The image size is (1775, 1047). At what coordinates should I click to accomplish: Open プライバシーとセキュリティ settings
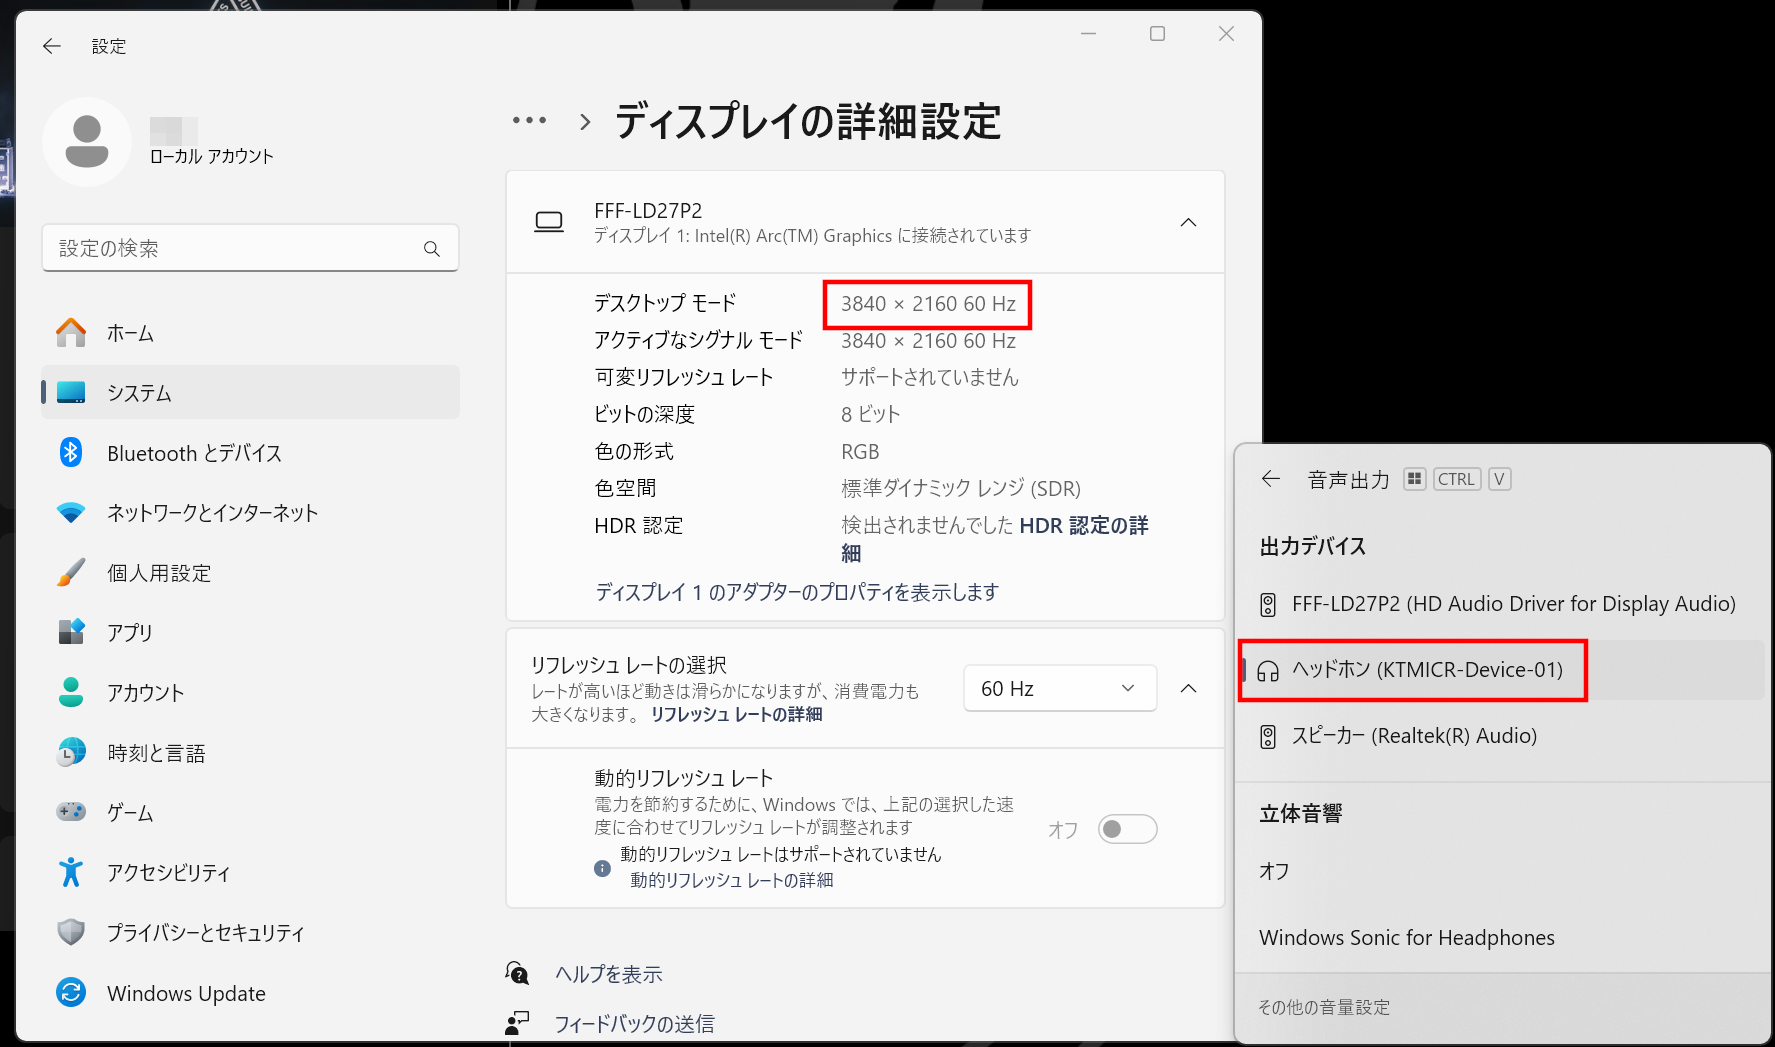click(x=205, y=933)
